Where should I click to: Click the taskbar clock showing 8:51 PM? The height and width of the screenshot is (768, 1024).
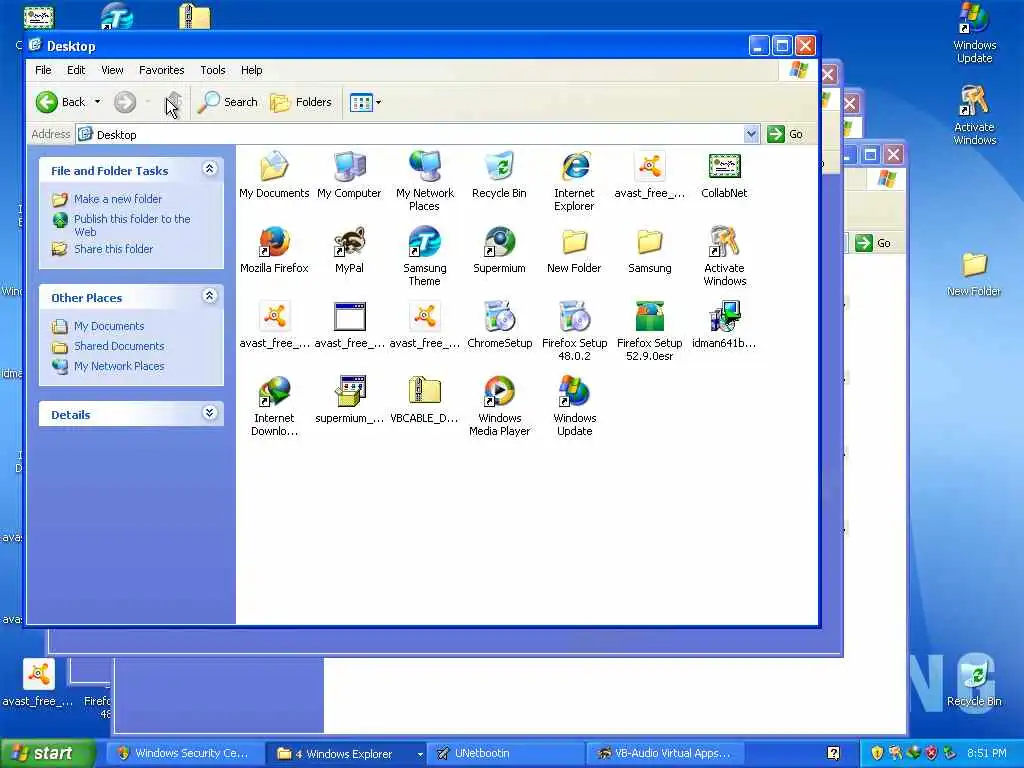(x=986, y=754)
